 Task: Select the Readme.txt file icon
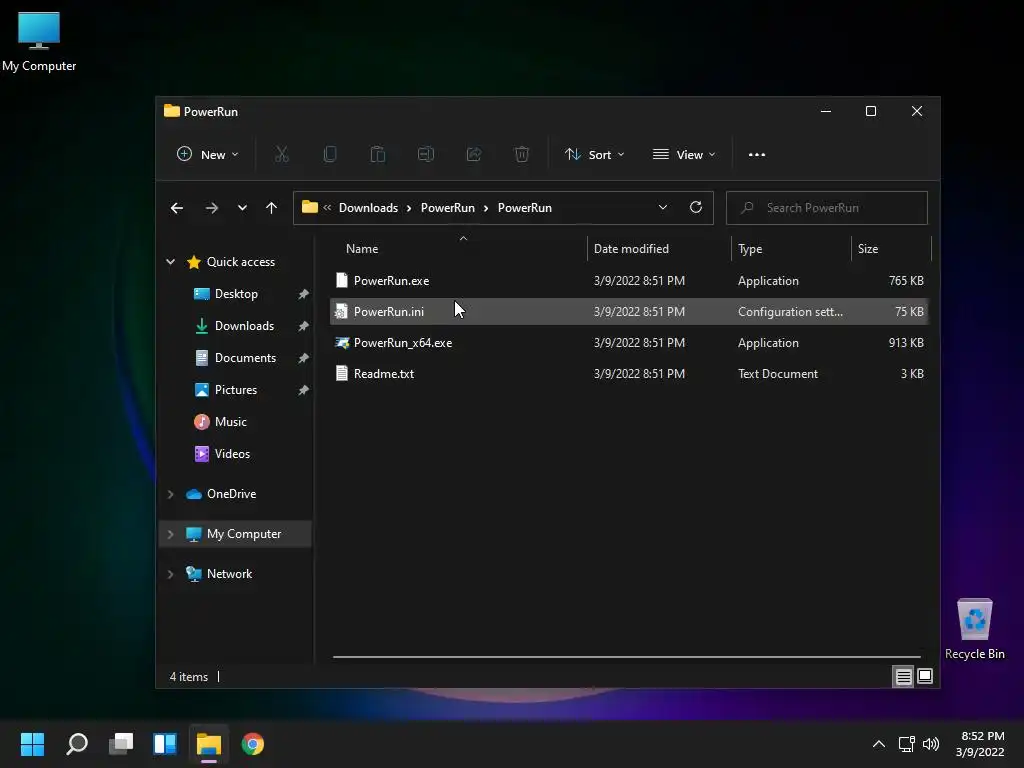342,373
